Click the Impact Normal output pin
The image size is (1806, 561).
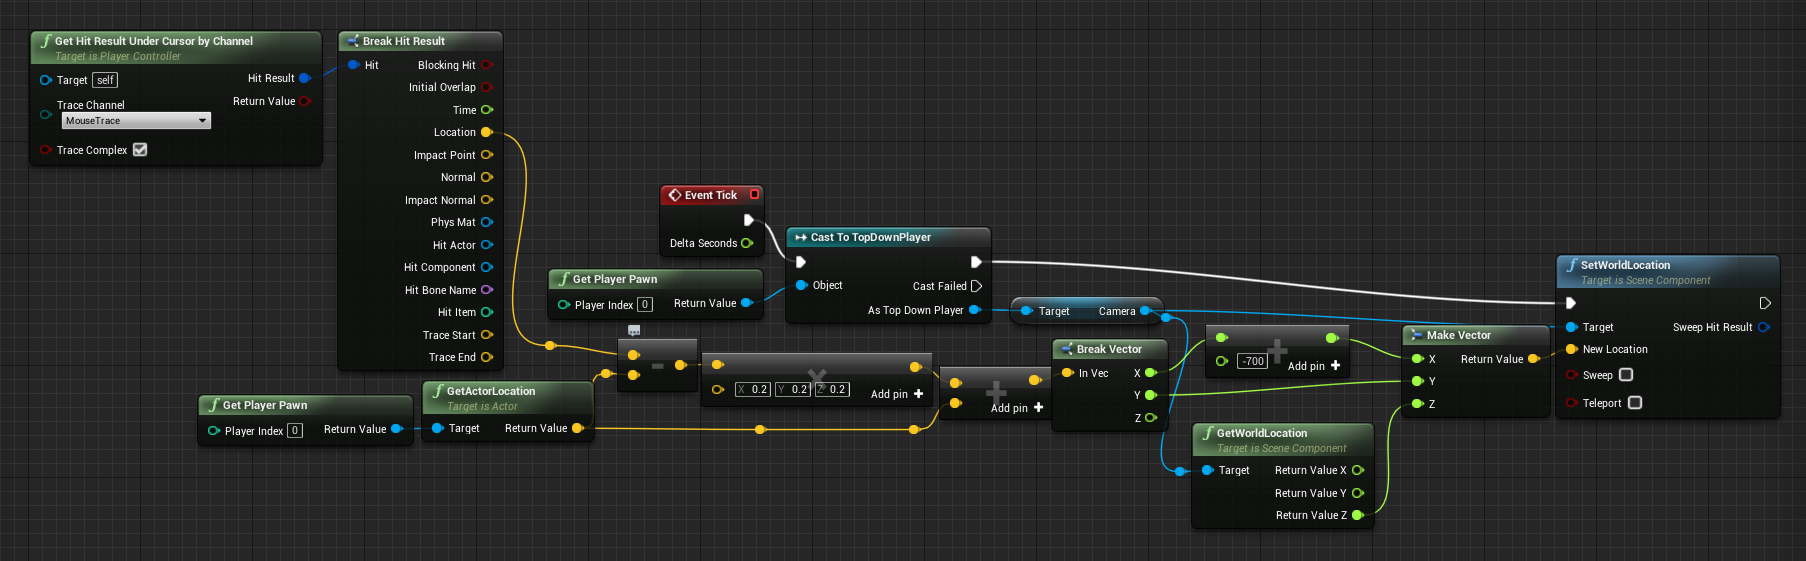pyautogui.click(x=487, y=200)
